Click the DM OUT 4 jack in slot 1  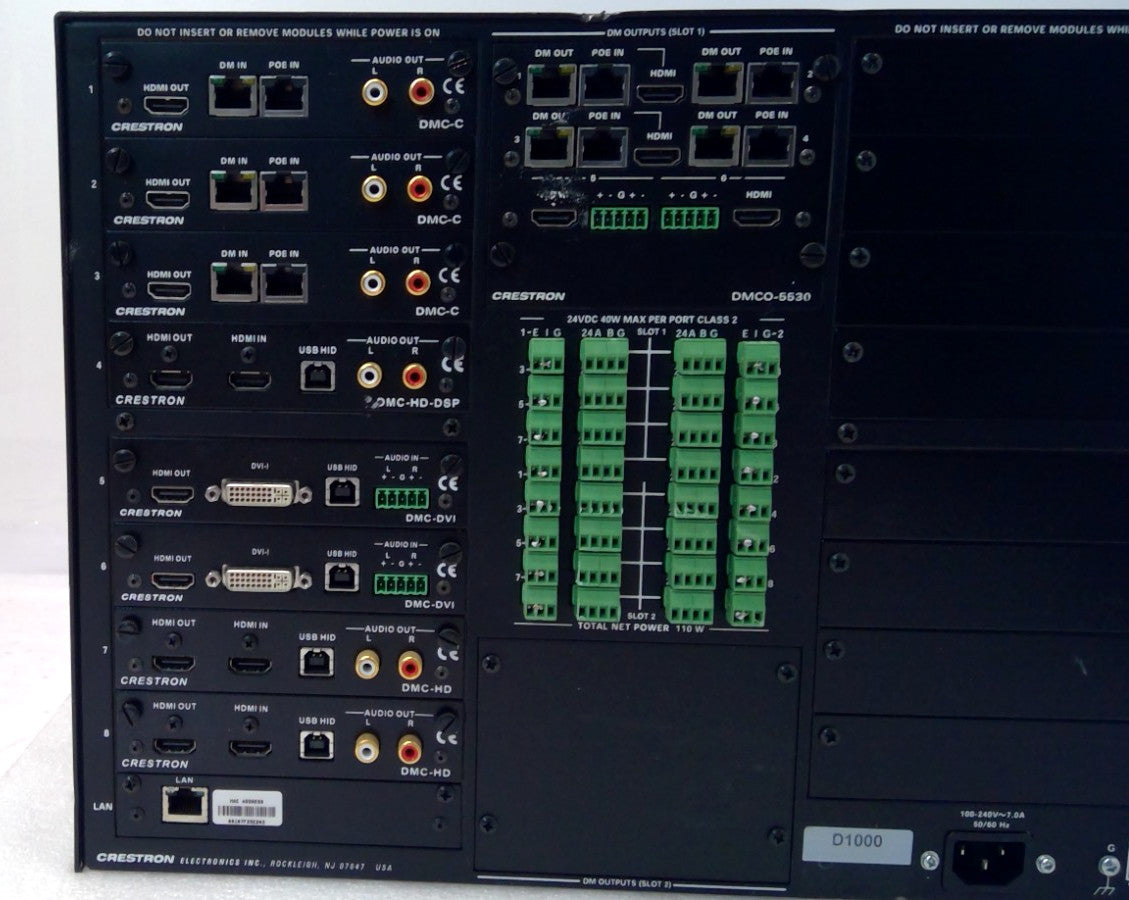coord(714,146)
